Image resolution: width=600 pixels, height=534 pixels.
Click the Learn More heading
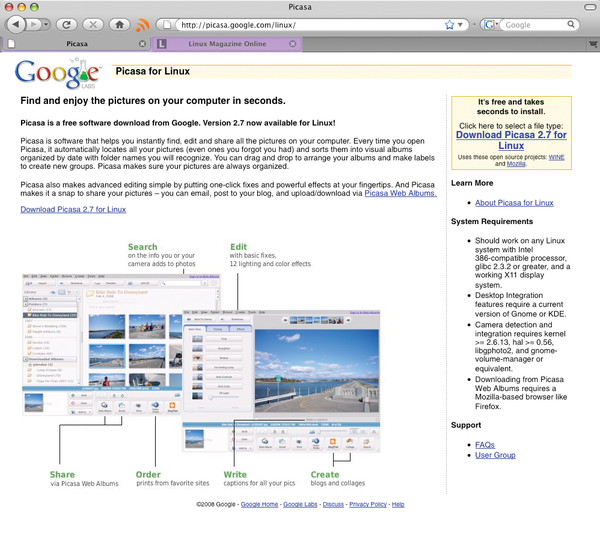click(x=472, y=183)
